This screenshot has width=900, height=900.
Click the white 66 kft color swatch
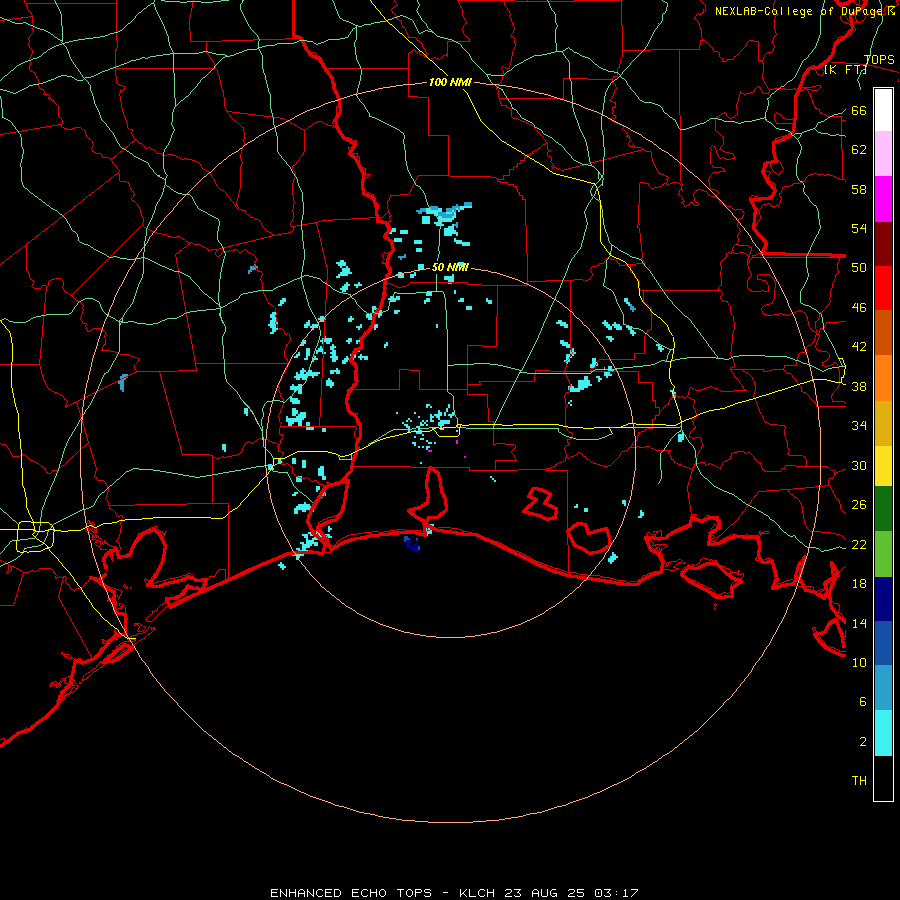[883, 110]
